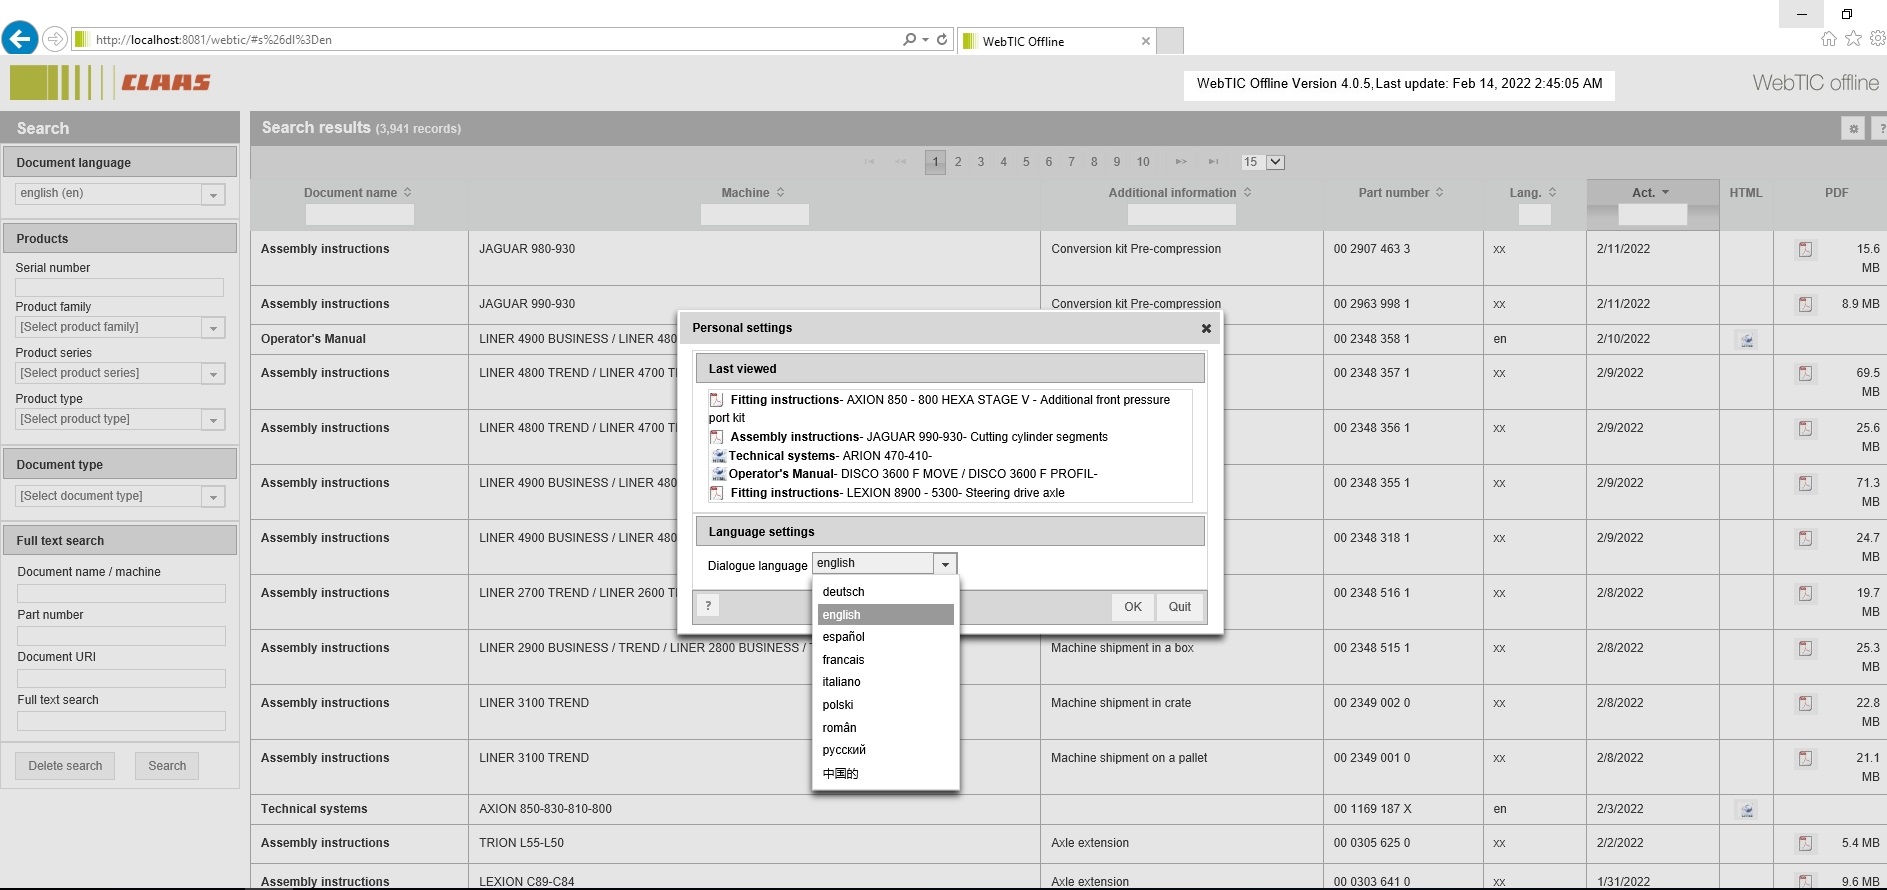This screenshot has width=1887, height=890.
Task: Open PDF icon for part 00 2348 515 1
Action: click(x=1805, y=648)
